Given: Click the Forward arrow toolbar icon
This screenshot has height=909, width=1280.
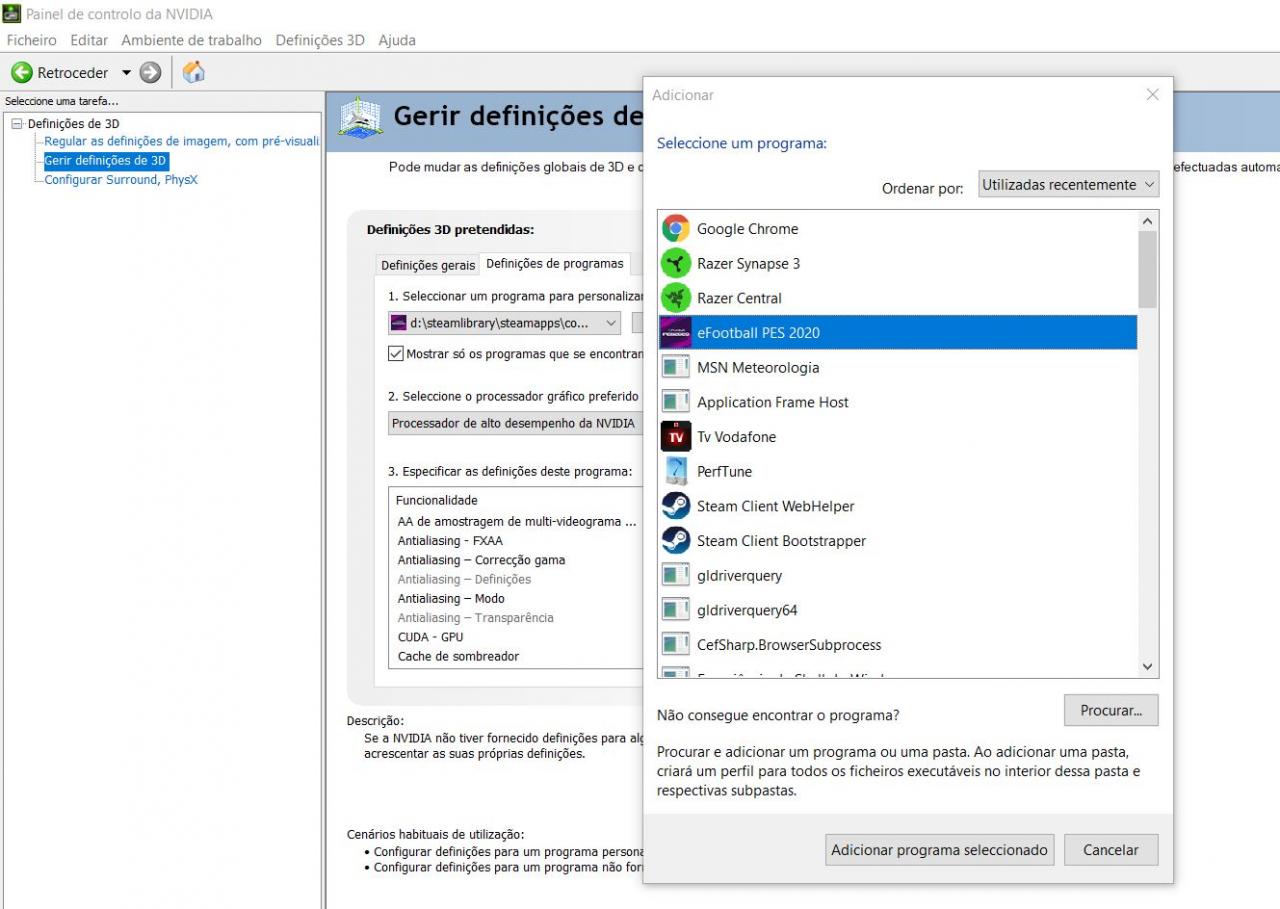Looking at the screenshot, I should [x=150, y=72].
